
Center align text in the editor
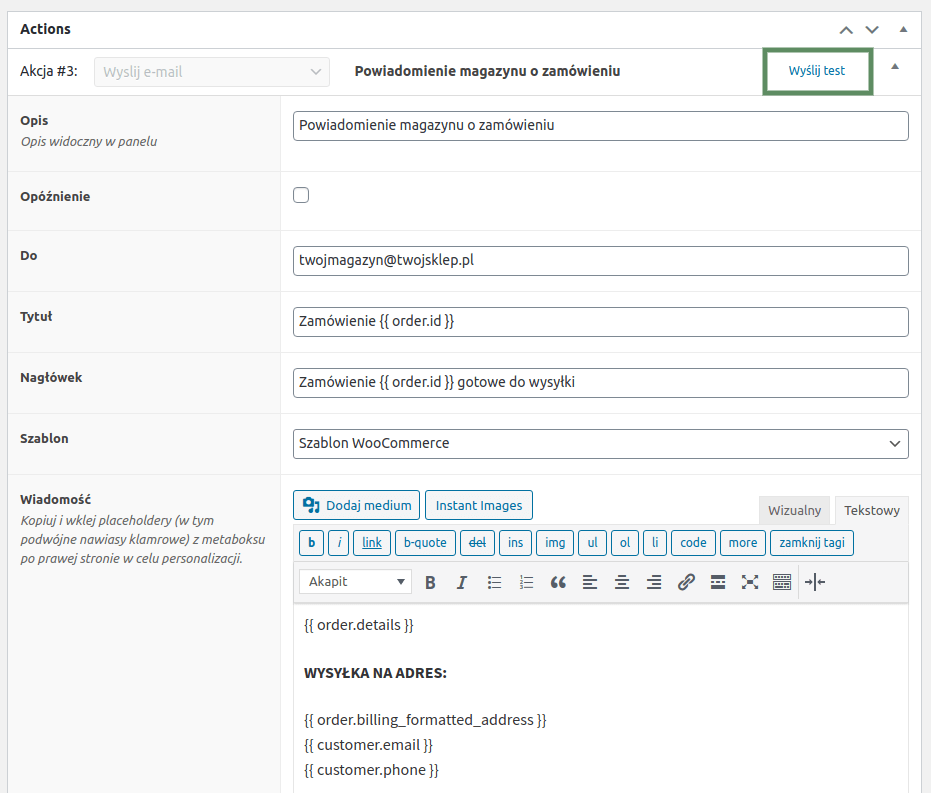point(622,582)
